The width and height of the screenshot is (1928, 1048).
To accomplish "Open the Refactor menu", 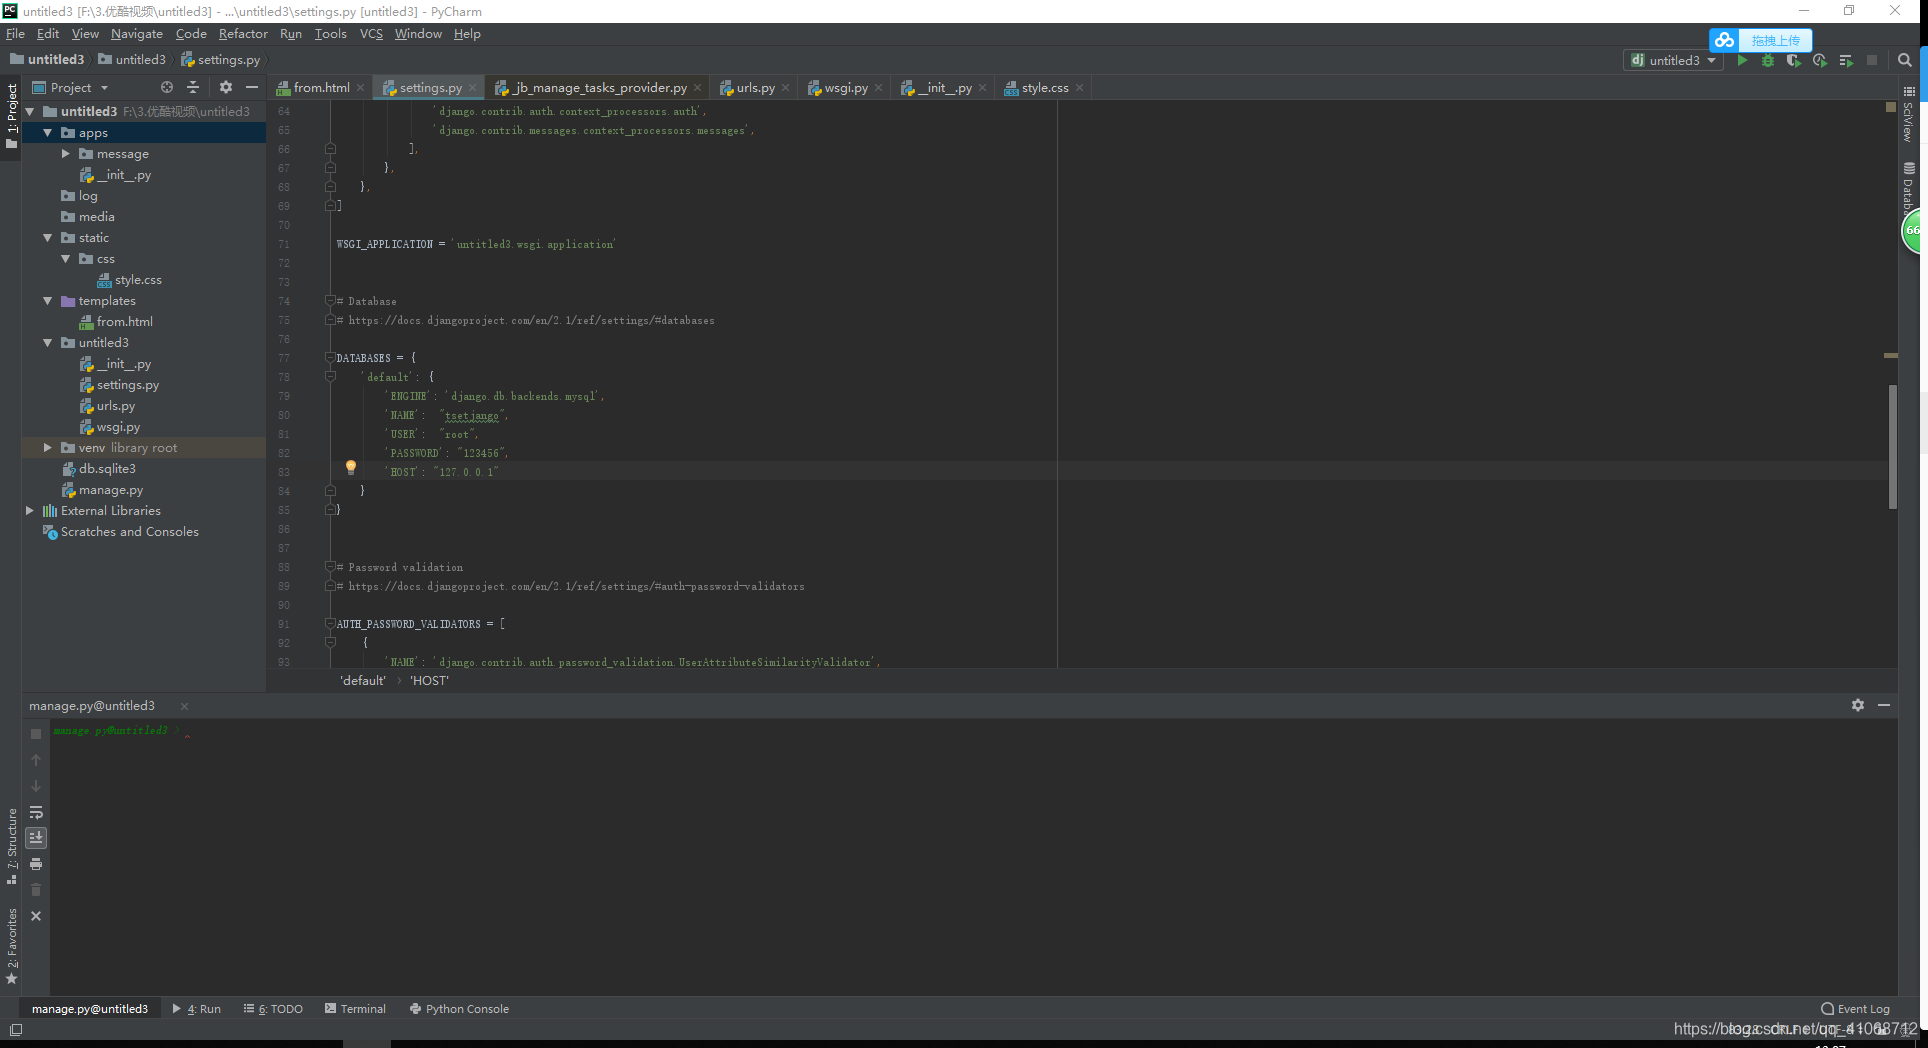I will tap(243, 34).
